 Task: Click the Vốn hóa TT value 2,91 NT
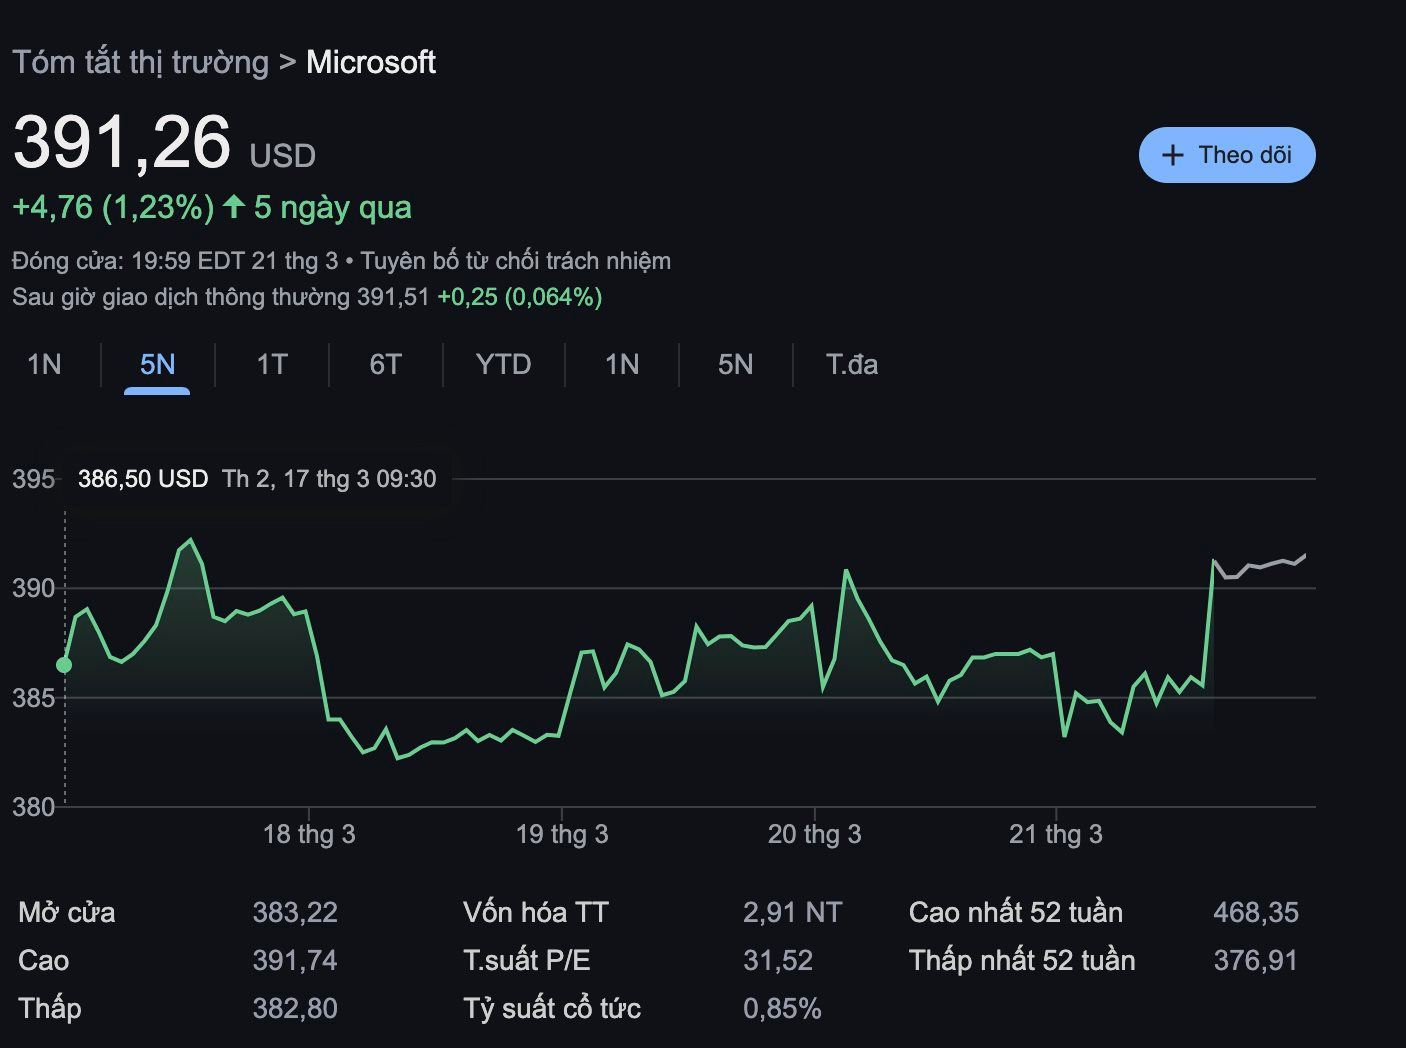point(793,912)
